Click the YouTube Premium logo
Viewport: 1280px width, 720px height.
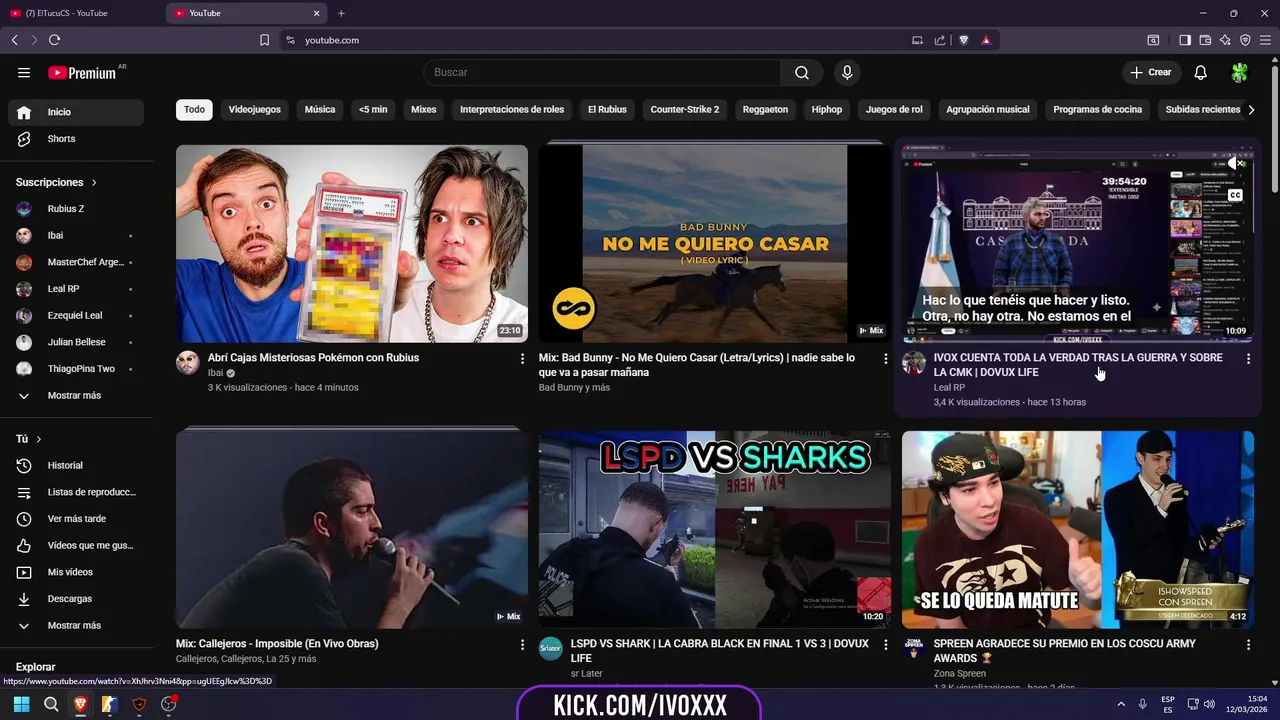pyautogui.click(x=82, y=73)
